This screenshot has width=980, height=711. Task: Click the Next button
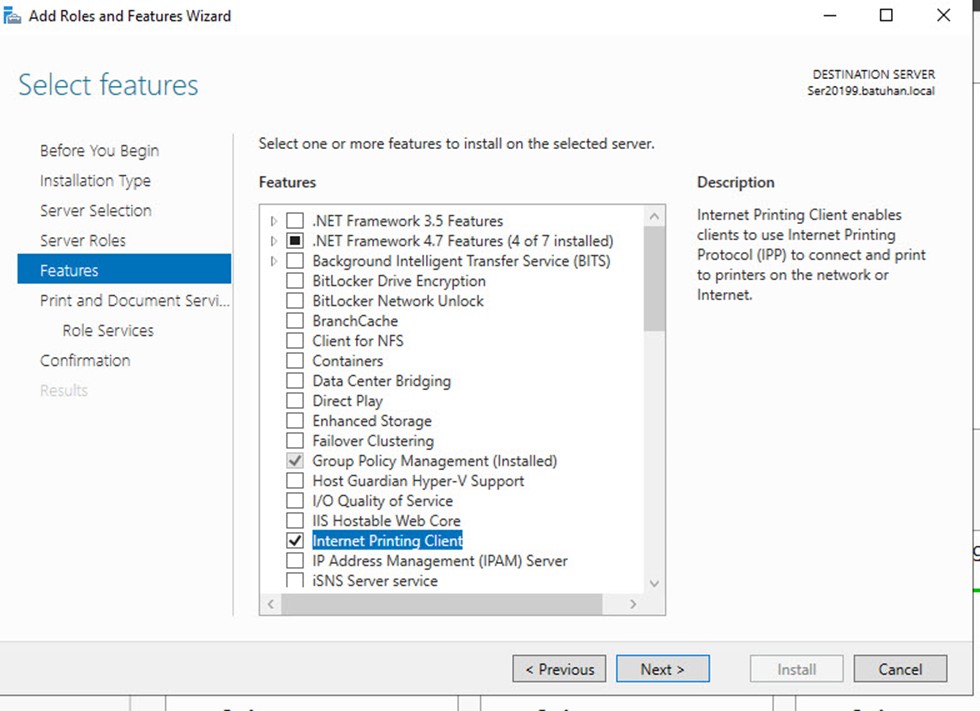pyautogui.click(x=662, y=669)
